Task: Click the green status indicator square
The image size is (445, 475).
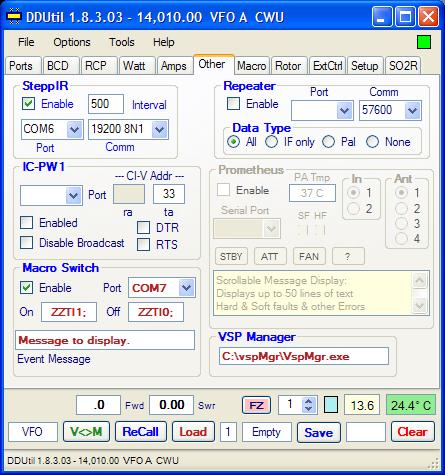Action: tap(424, 42)
